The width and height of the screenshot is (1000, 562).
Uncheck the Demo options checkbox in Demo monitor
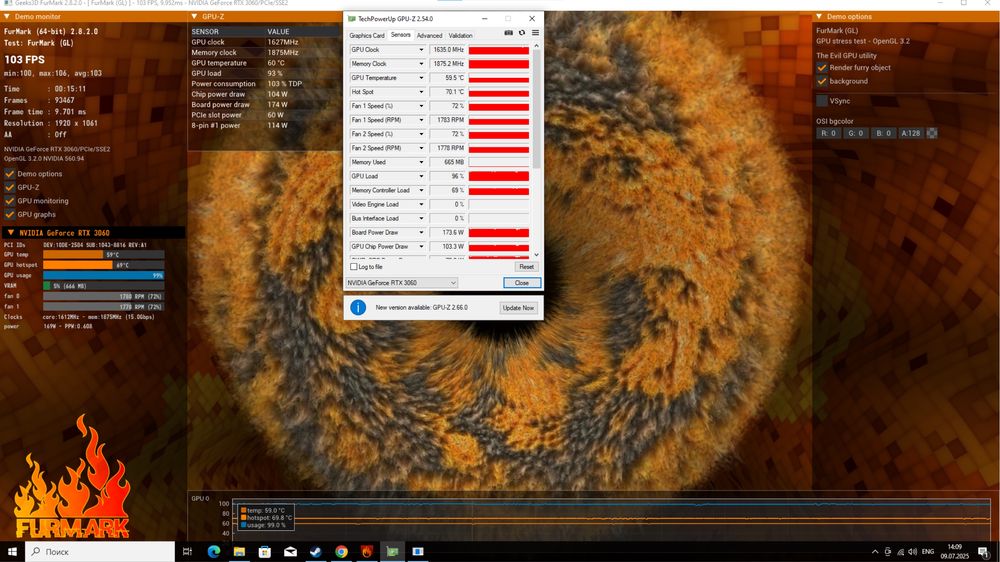click(10, 174)
